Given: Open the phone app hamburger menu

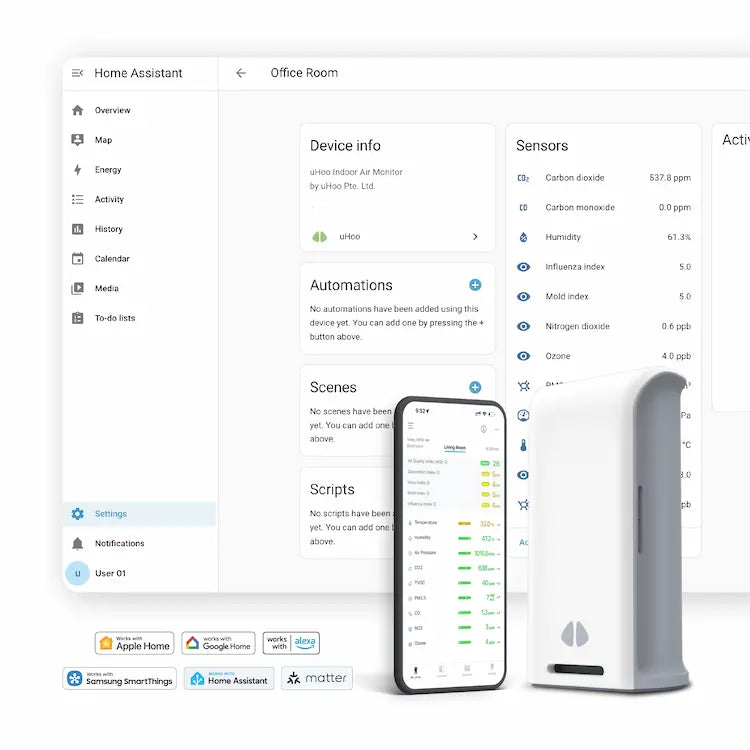Looking at the screenshot, I should pyautogui.click(x=410, y=425).
